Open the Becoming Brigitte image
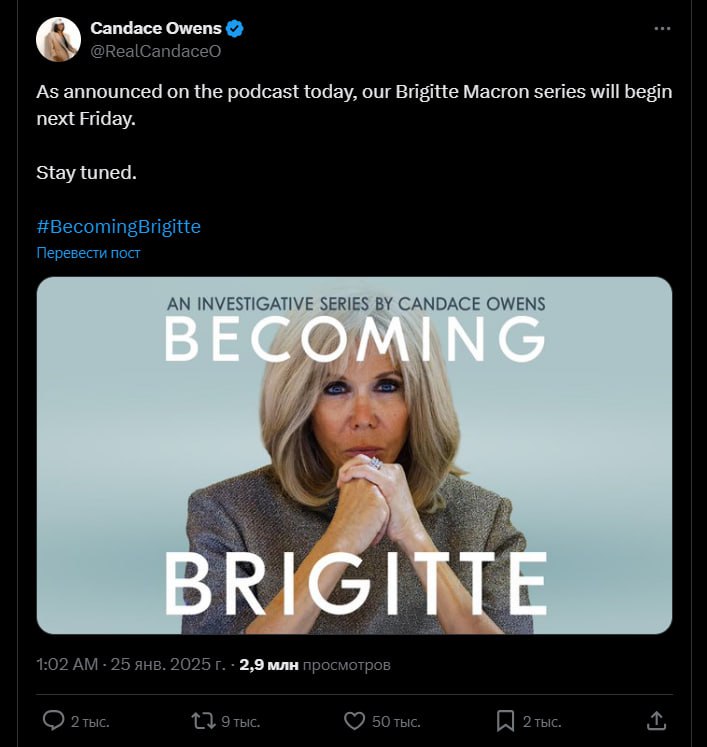 pyautogui.click(x=354, y=455)
